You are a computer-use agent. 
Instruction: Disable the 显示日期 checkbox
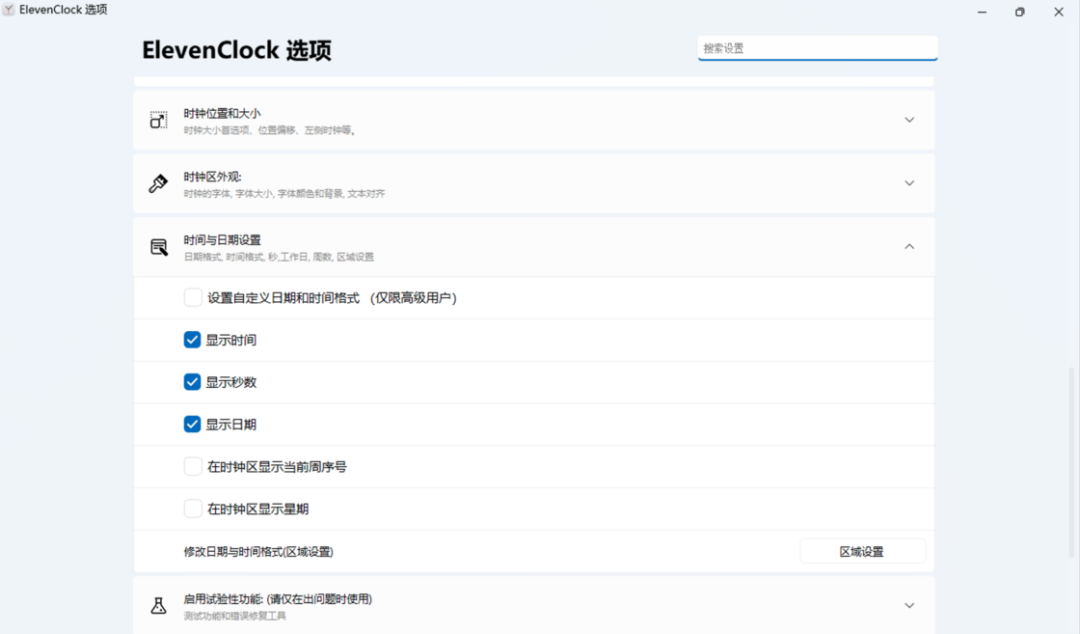click(192, 425)
